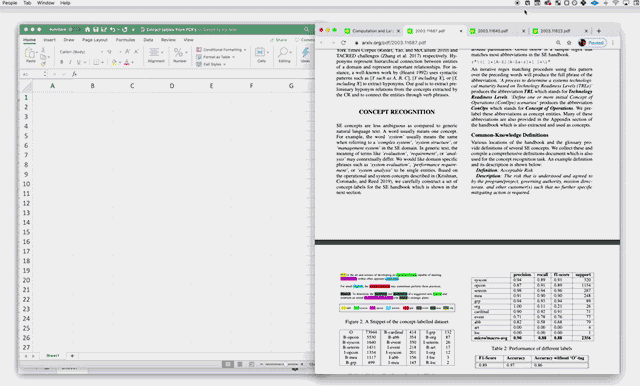Open the Page Layout ribbon tab

click(x=95, y=40)
